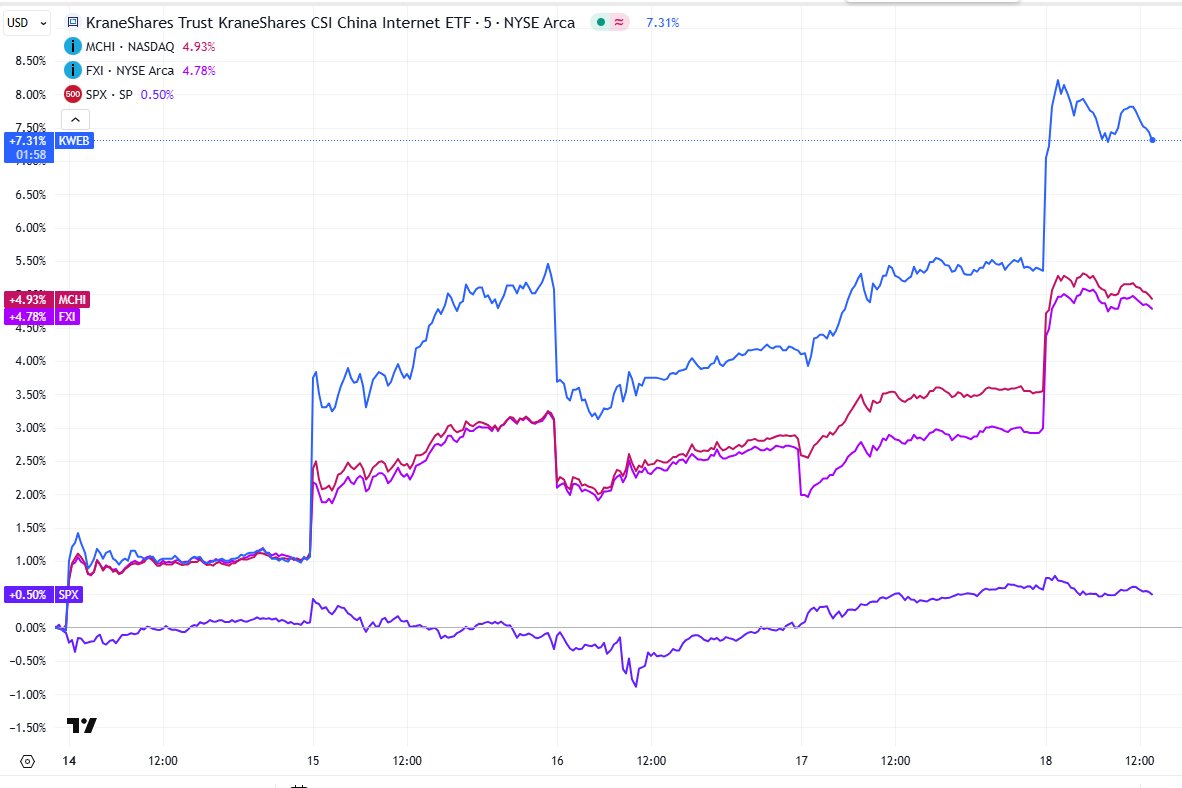The image size is (1182, 788).
Task: Click the 1.50% price scale label
Action: tap(30, 528)
